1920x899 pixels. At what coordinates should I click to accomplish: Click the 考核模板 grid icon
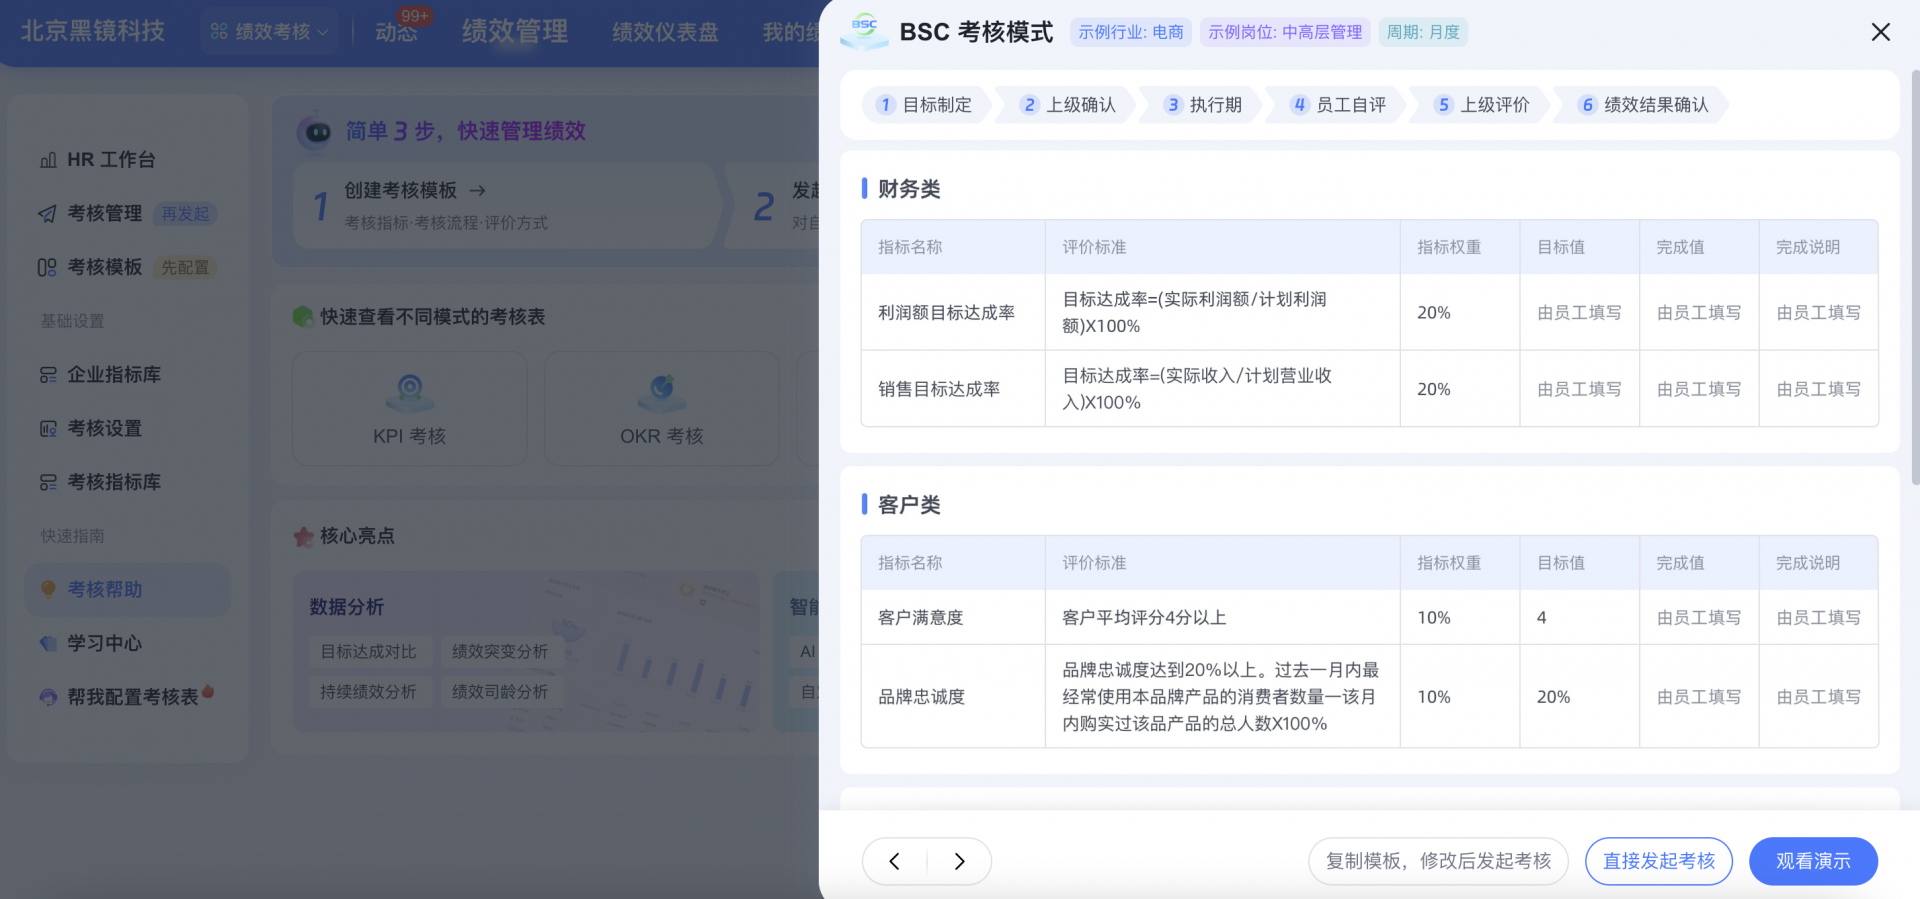point(48,268)
